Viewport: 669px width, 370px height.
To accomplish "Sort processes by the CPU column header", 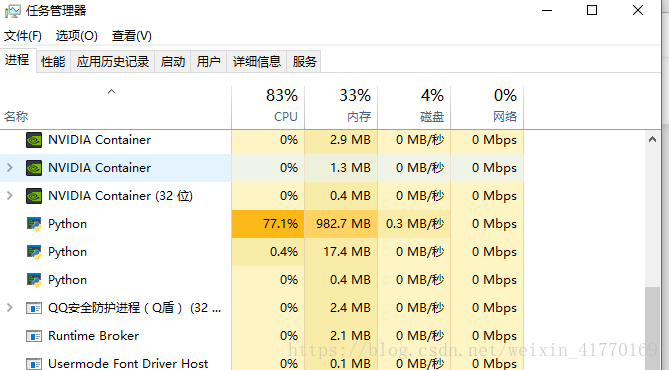I will pyautogui.click(x=268, y=107).
